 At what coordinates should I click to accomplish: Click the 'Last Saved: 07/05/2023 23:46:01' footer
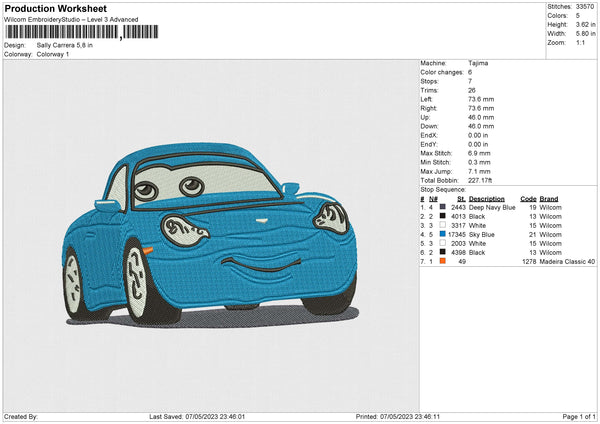(197, 416)
